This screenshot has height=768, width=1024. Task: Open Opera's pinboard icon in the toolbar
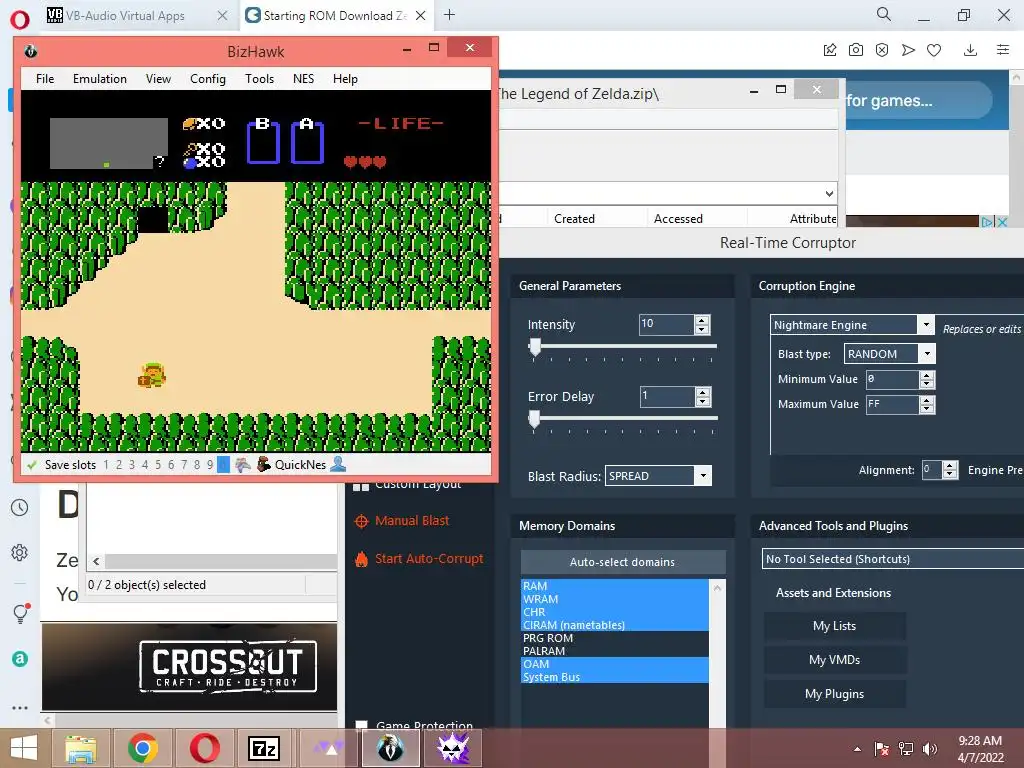(829, 50)
